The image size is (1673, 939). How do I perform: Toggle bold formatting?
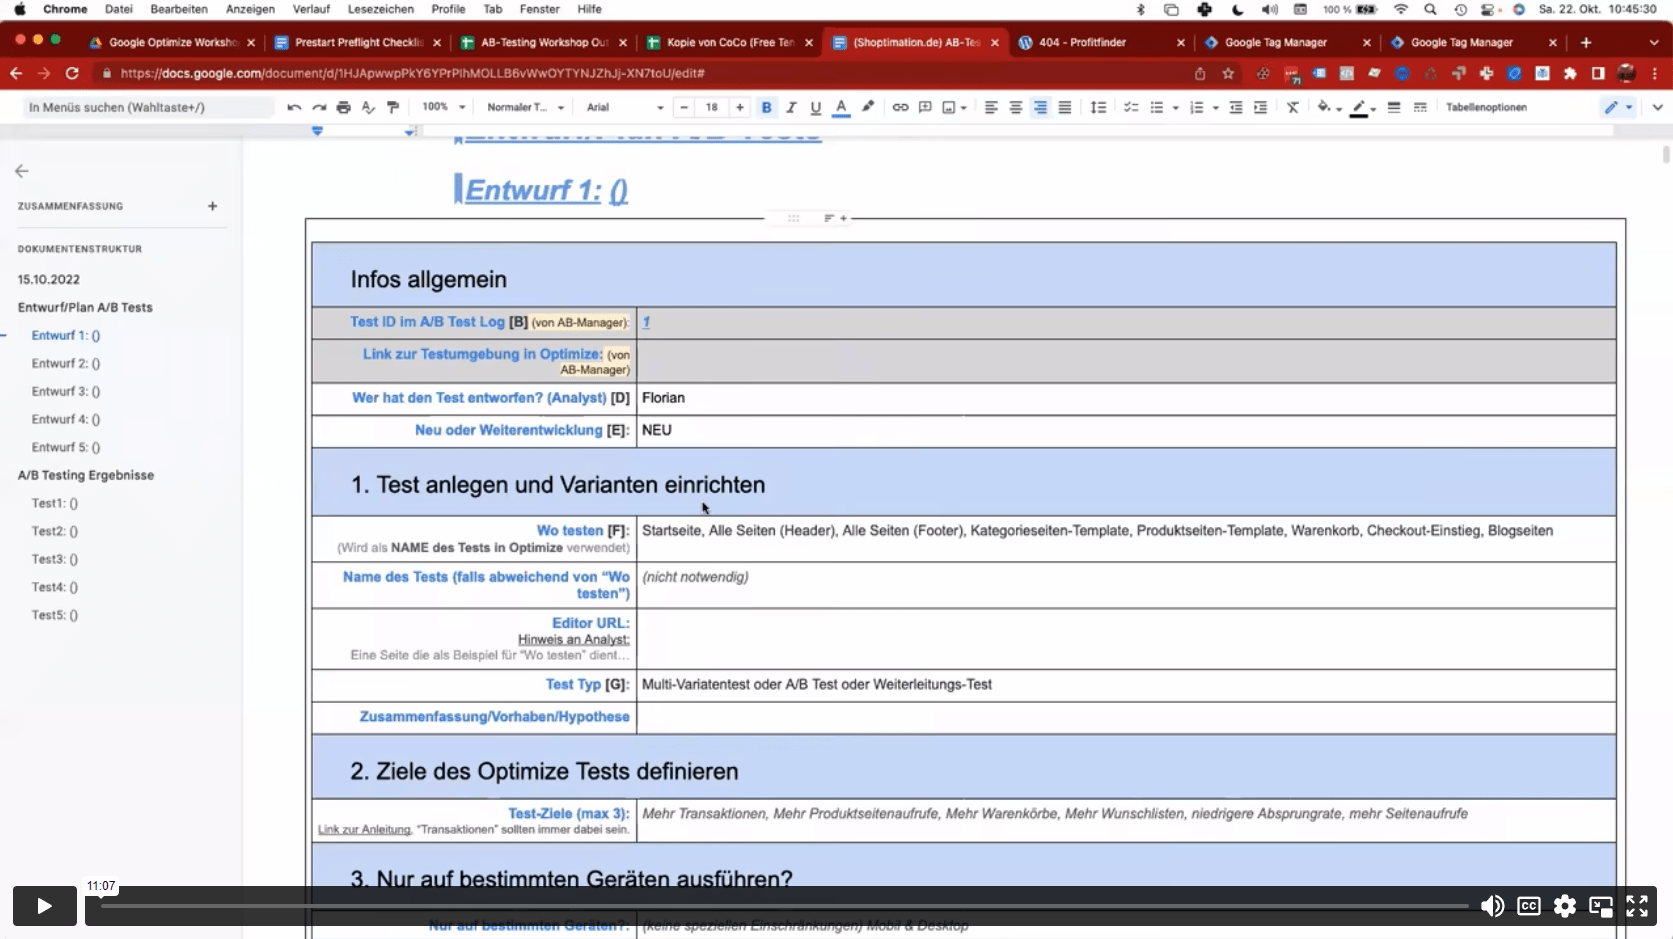(x=766, y=107)
